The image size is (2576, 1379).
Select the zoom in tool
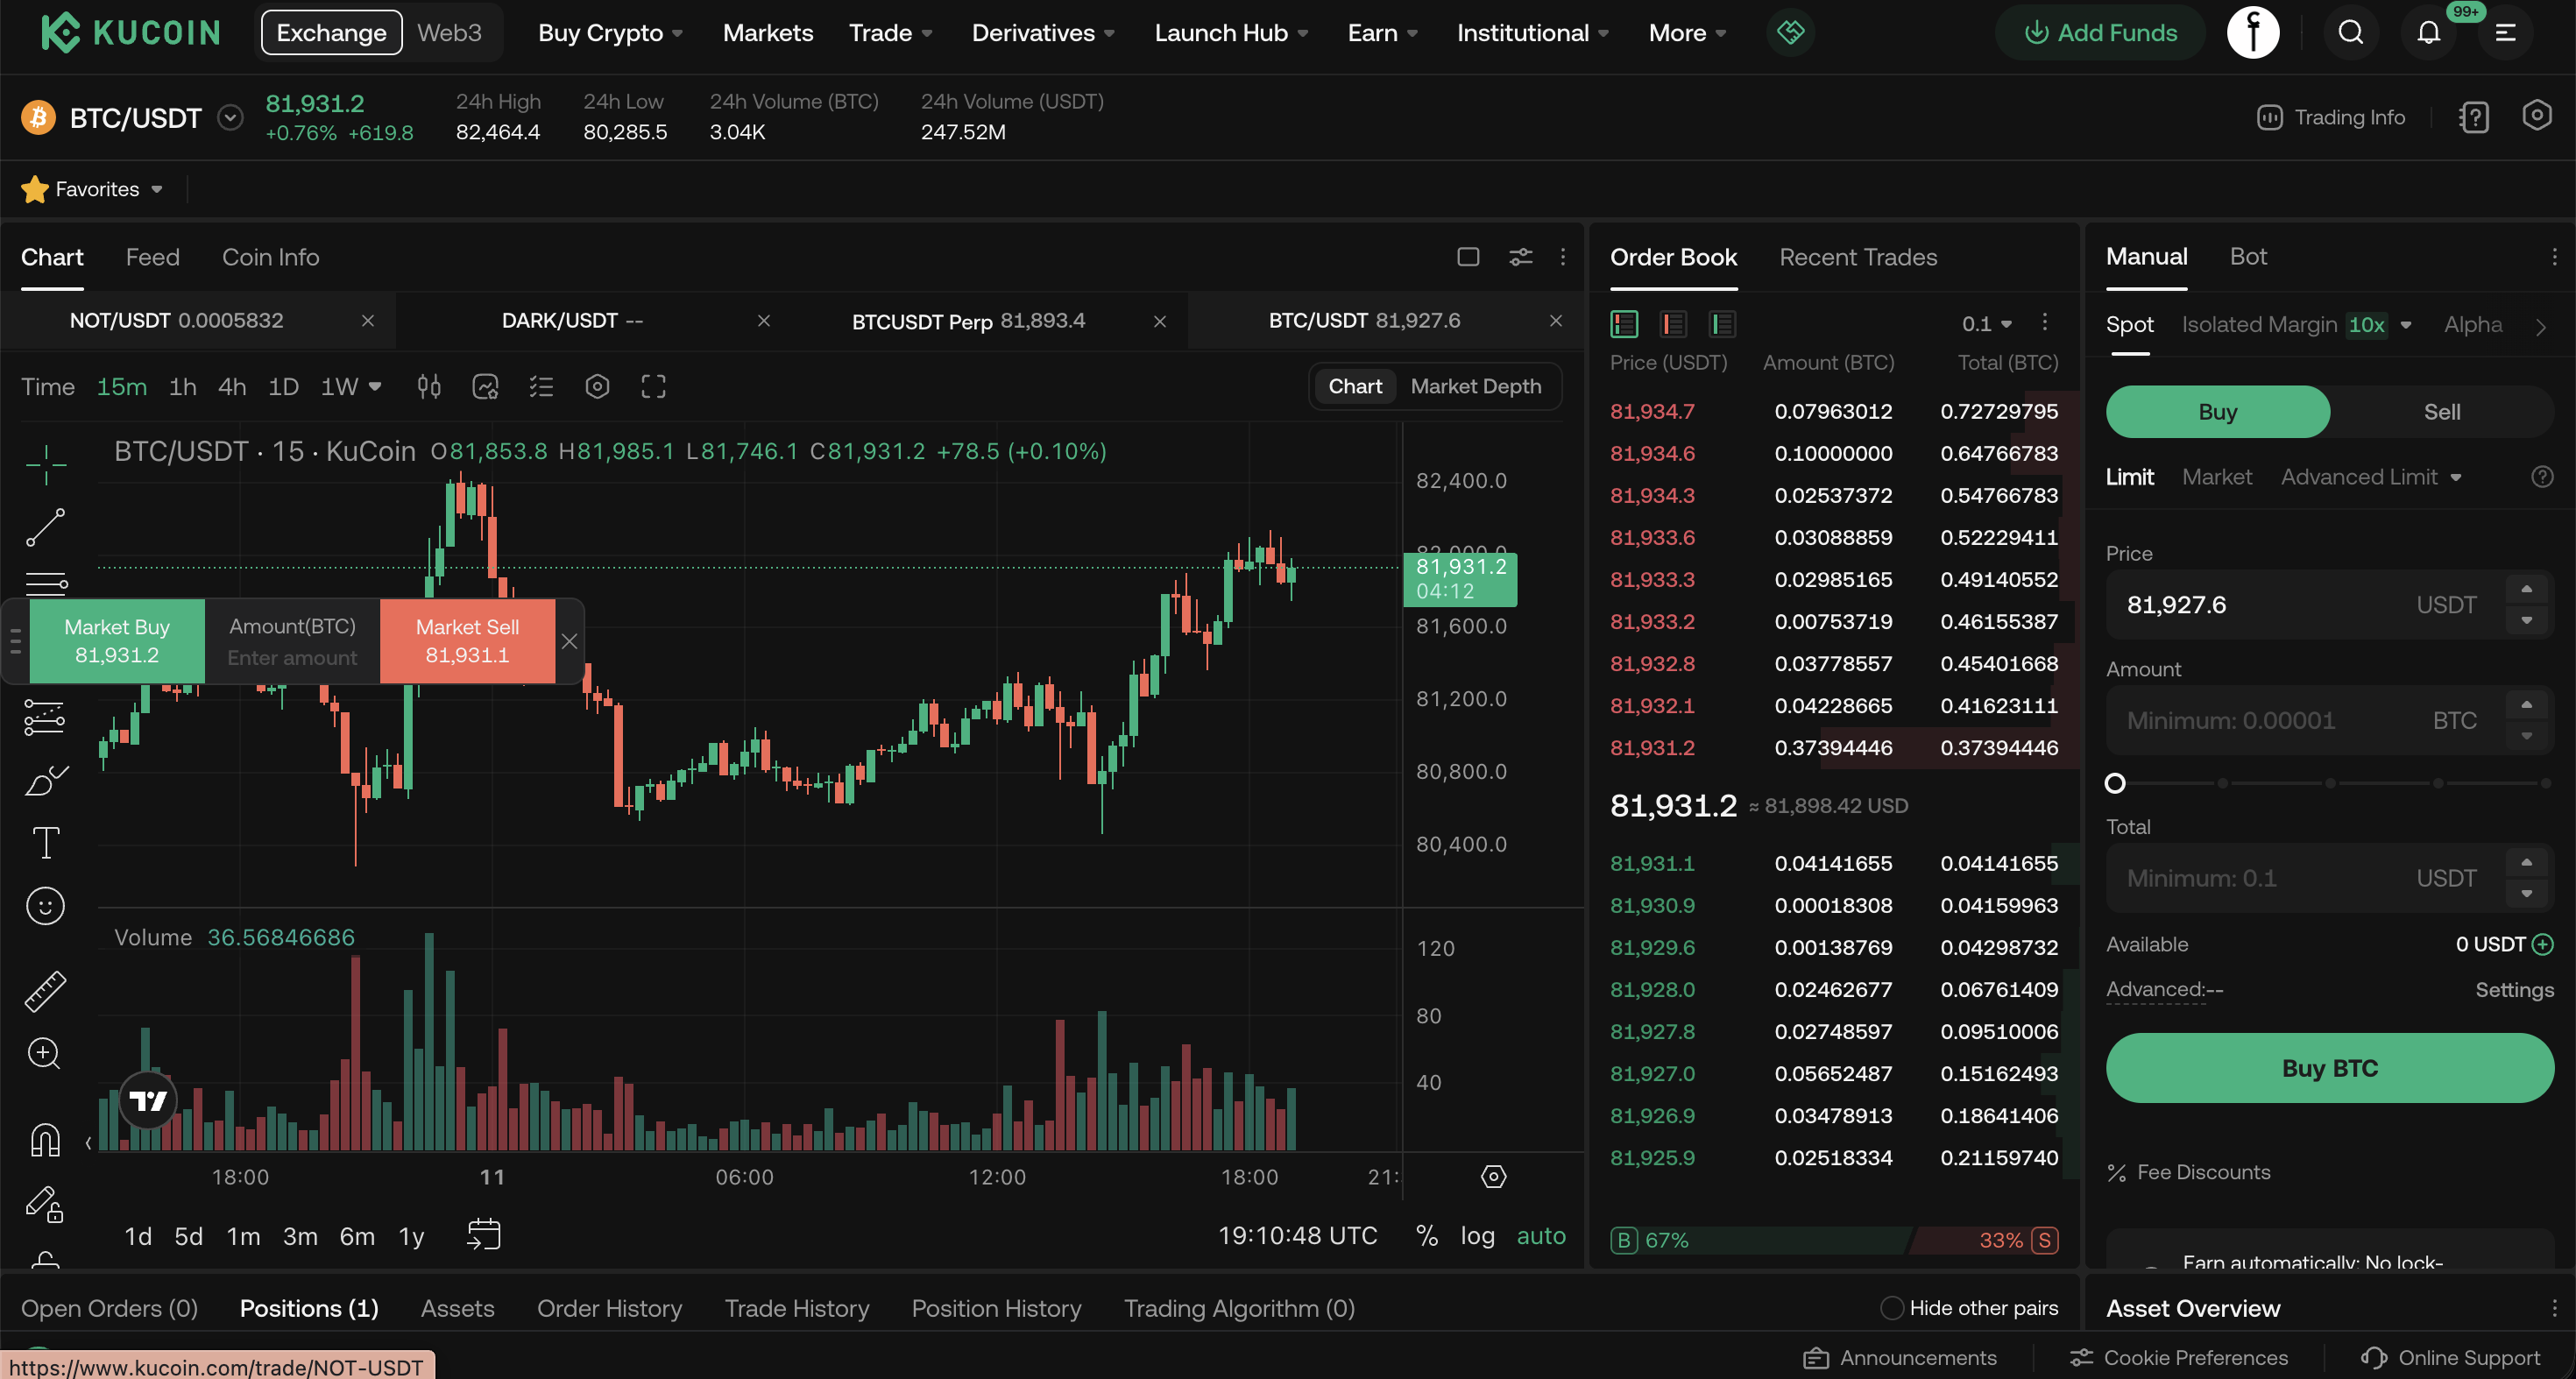click(x=45, y=1053)
